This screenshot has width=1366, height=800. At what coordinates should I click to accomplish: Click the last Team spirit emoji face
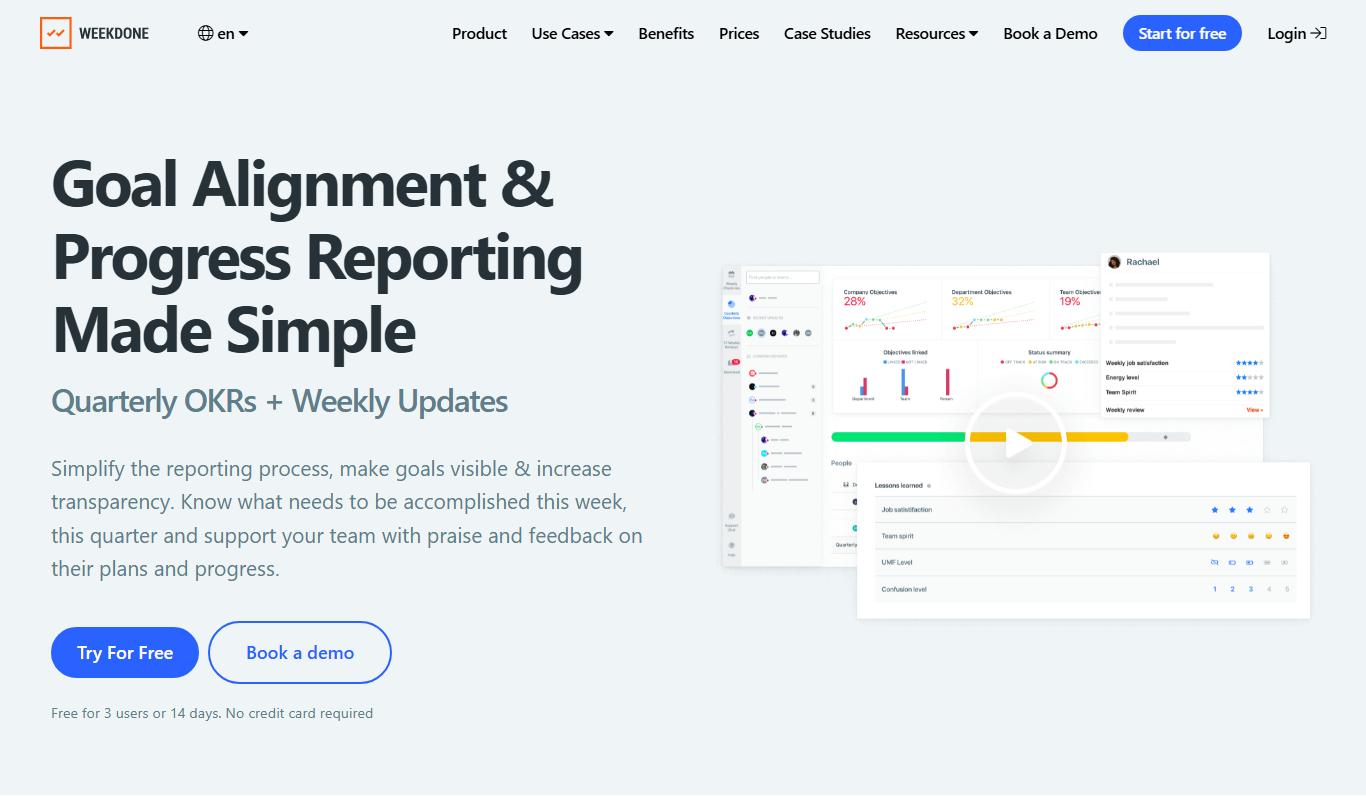tap(1286, 536)
